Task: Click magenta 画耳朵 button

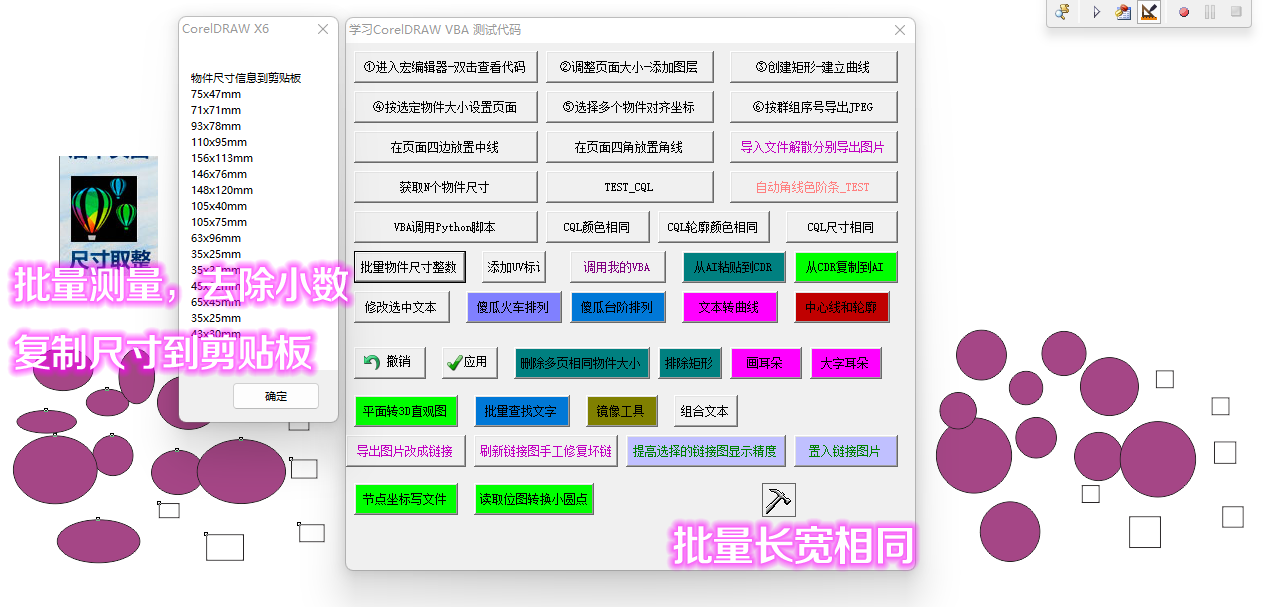Action: point(766,363)
